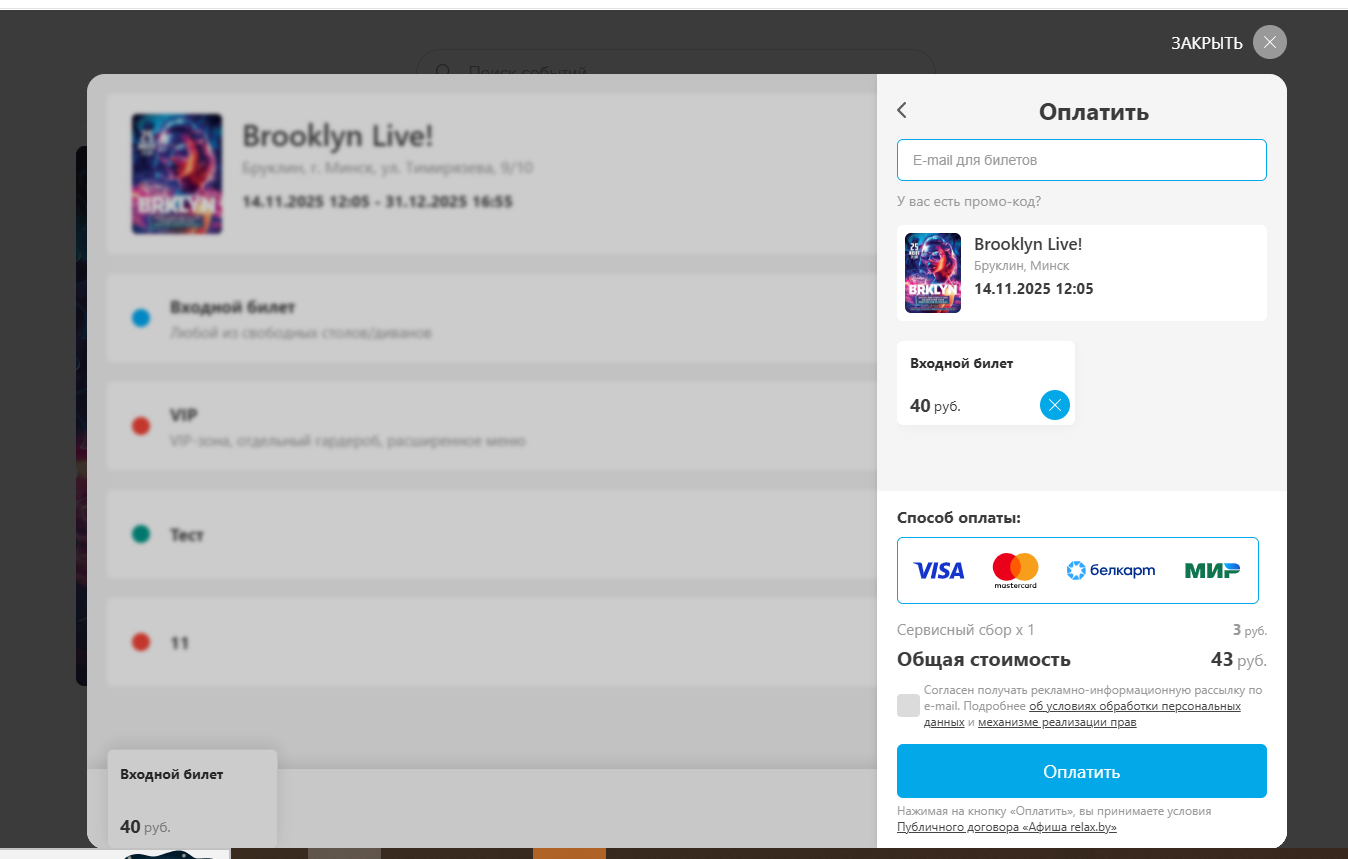This screenshot has width=1348, height=859.
Task: Open Публичного договора Афиша relax.by link
Action: tap(1007, 827)
